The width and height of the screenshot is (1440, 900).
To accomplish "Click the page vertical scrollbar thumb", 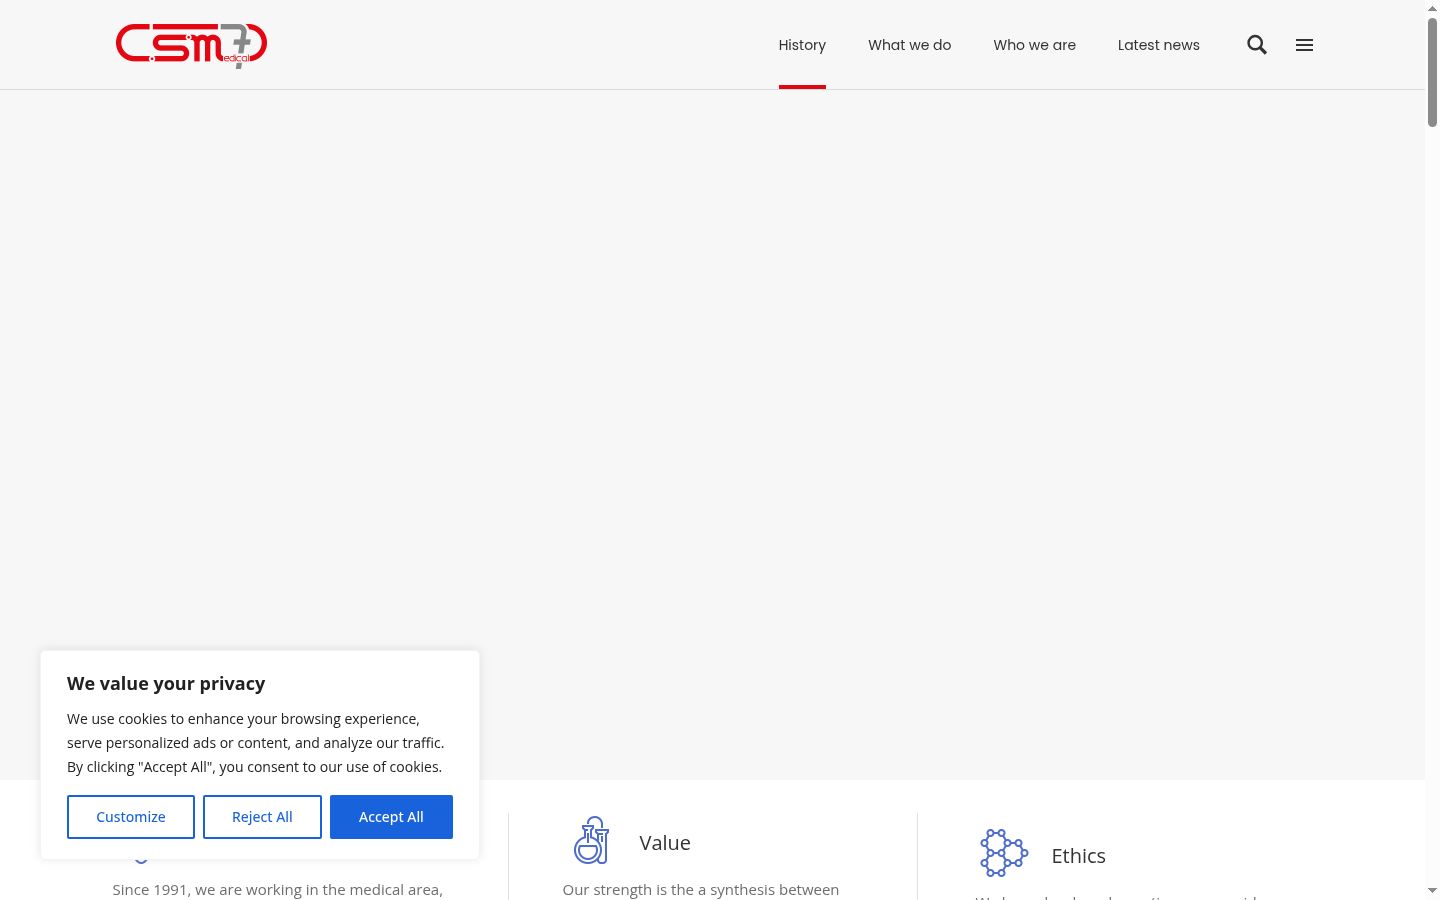I will tap(1432, 72).
